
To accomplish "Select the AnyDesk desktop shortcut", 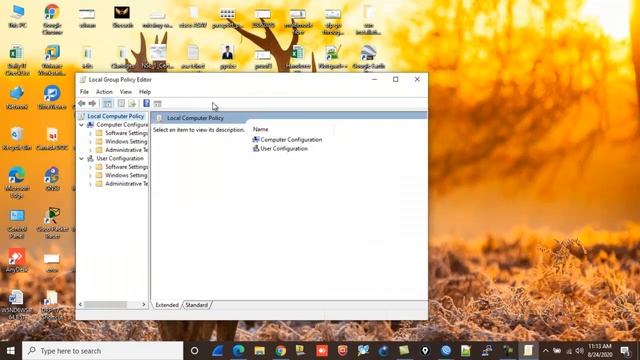I will [x=17, y=261].
